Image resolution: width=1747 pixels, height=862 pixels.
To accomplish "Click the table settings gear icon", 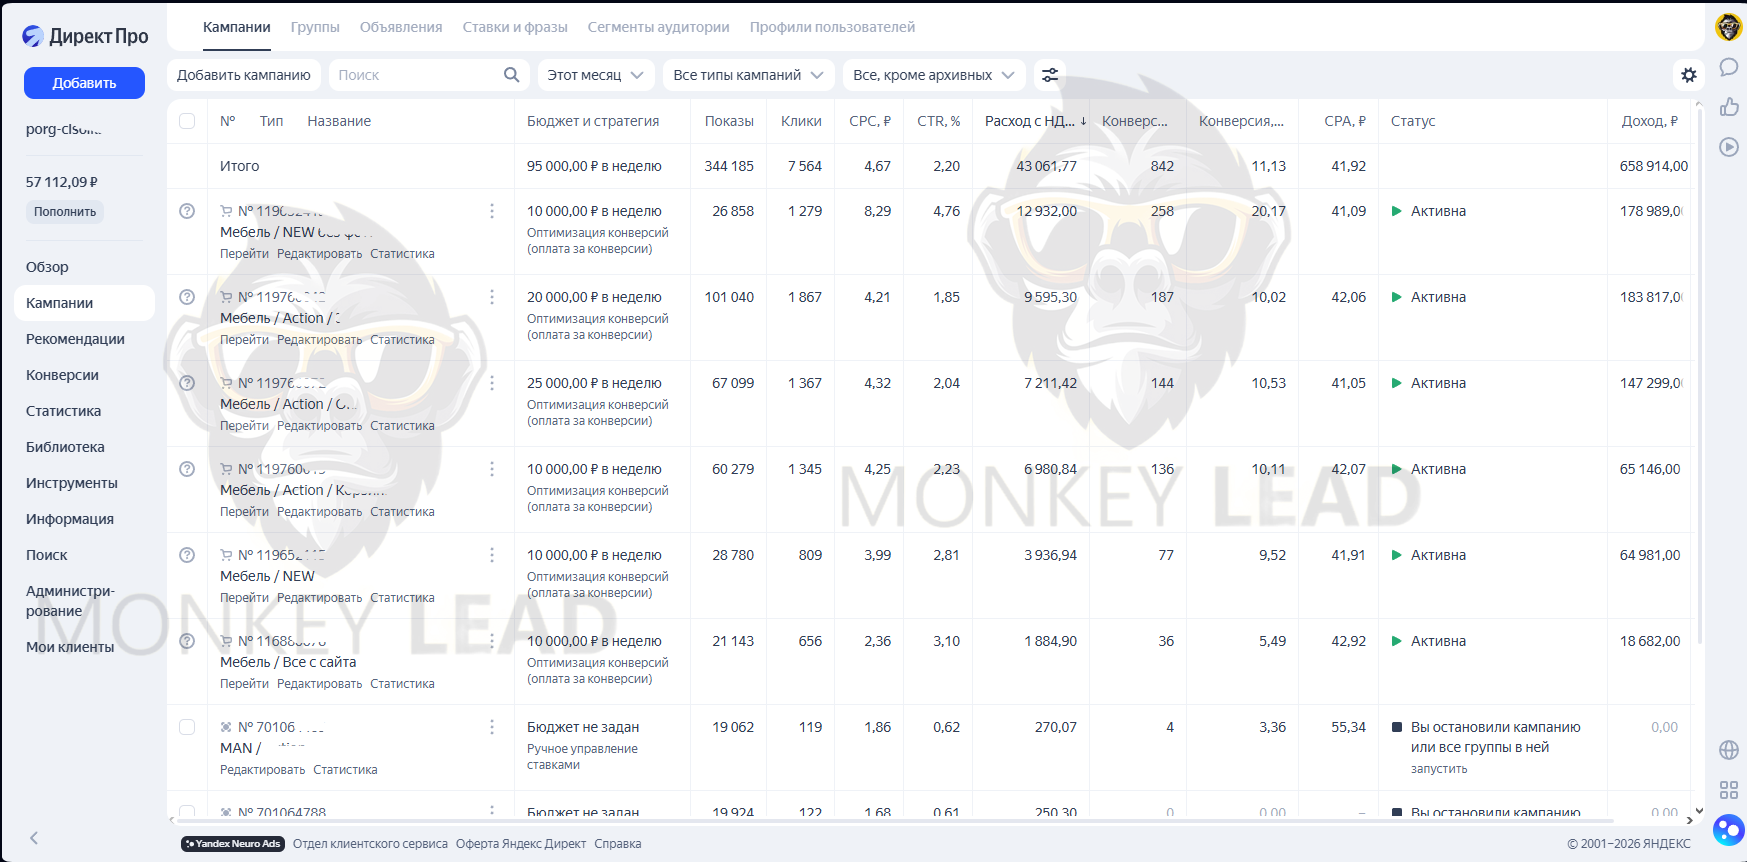I will click(x=1688, y=75).
